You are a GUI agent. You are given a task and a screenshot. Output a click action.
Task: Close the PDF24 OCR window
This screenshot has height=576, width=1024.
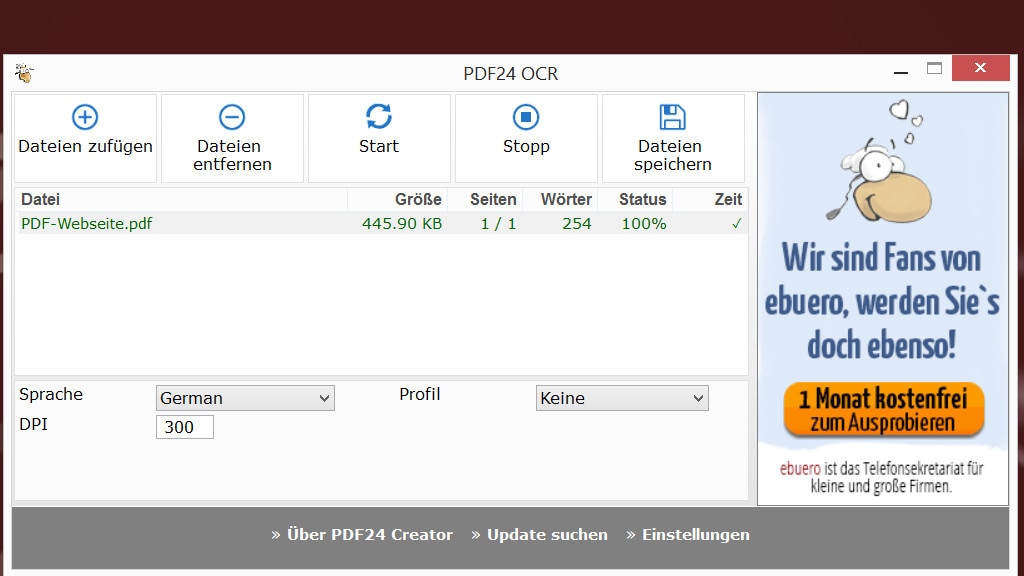[x=980, y=68]
